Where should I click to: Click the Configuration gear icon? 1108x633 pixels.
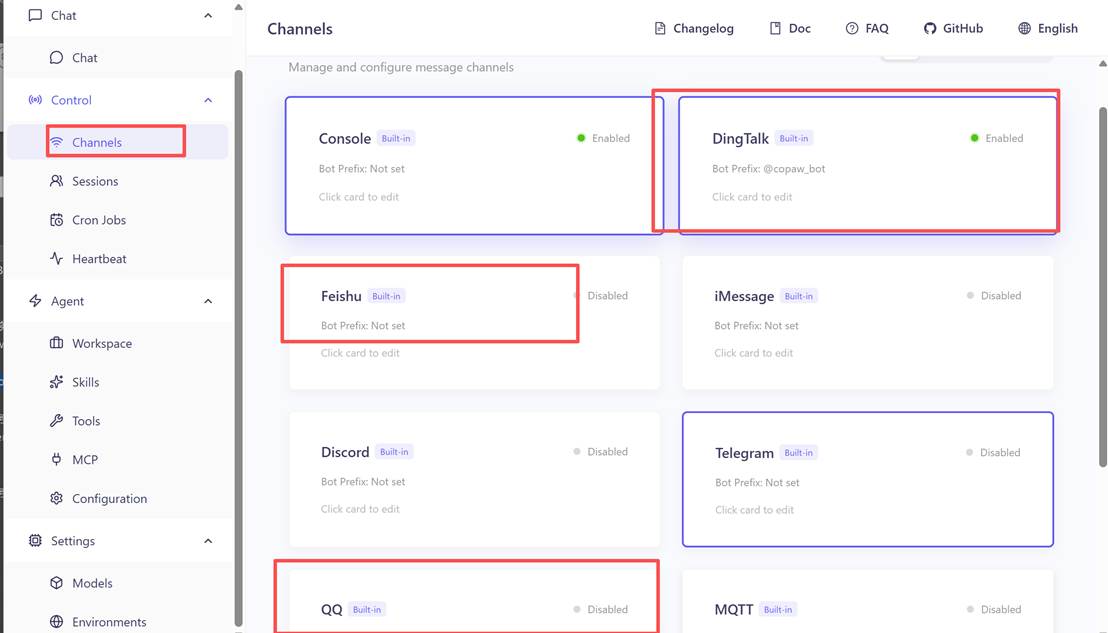tap(57, 498)
